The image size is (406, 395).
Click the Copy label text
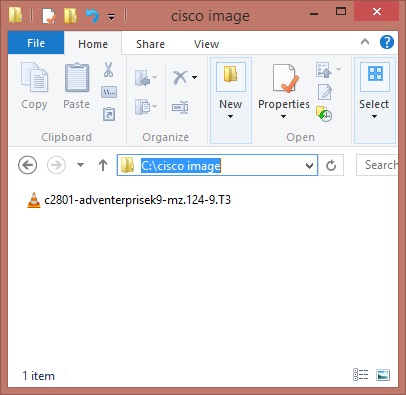pyautogui.click(x=34, y=105)
